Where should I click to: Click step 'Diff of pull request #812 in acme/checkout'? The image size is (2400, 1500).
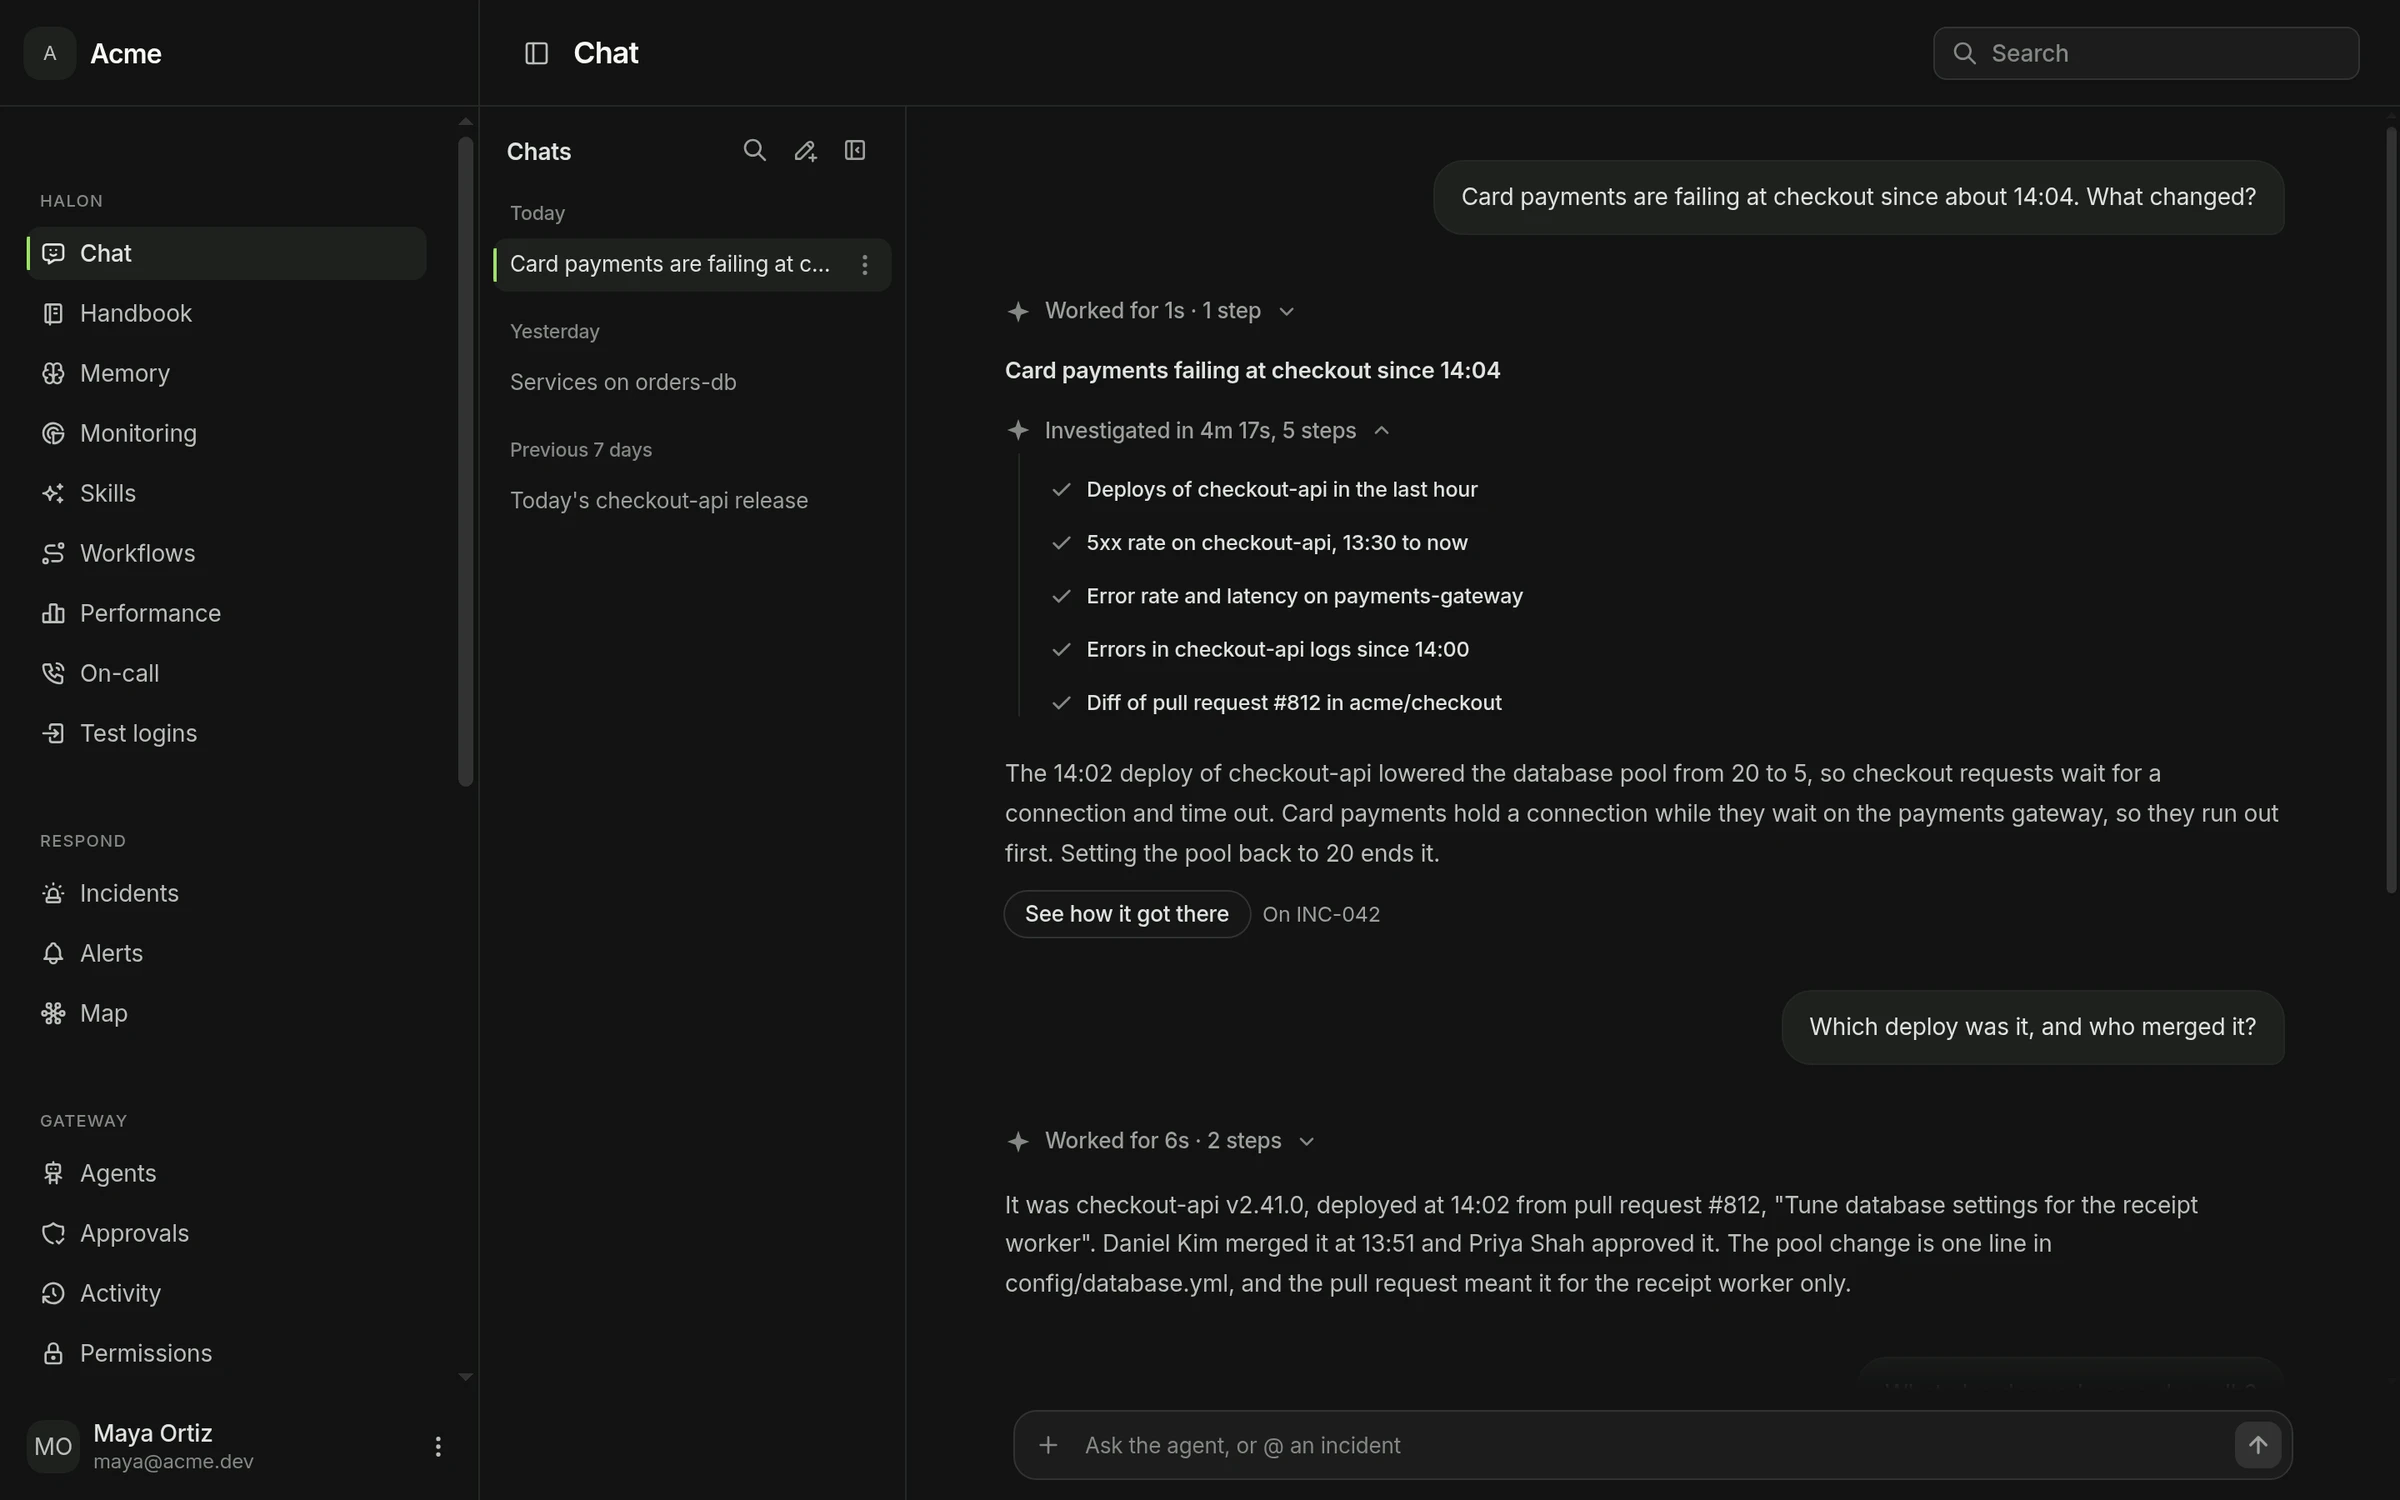coord(1277,703)
